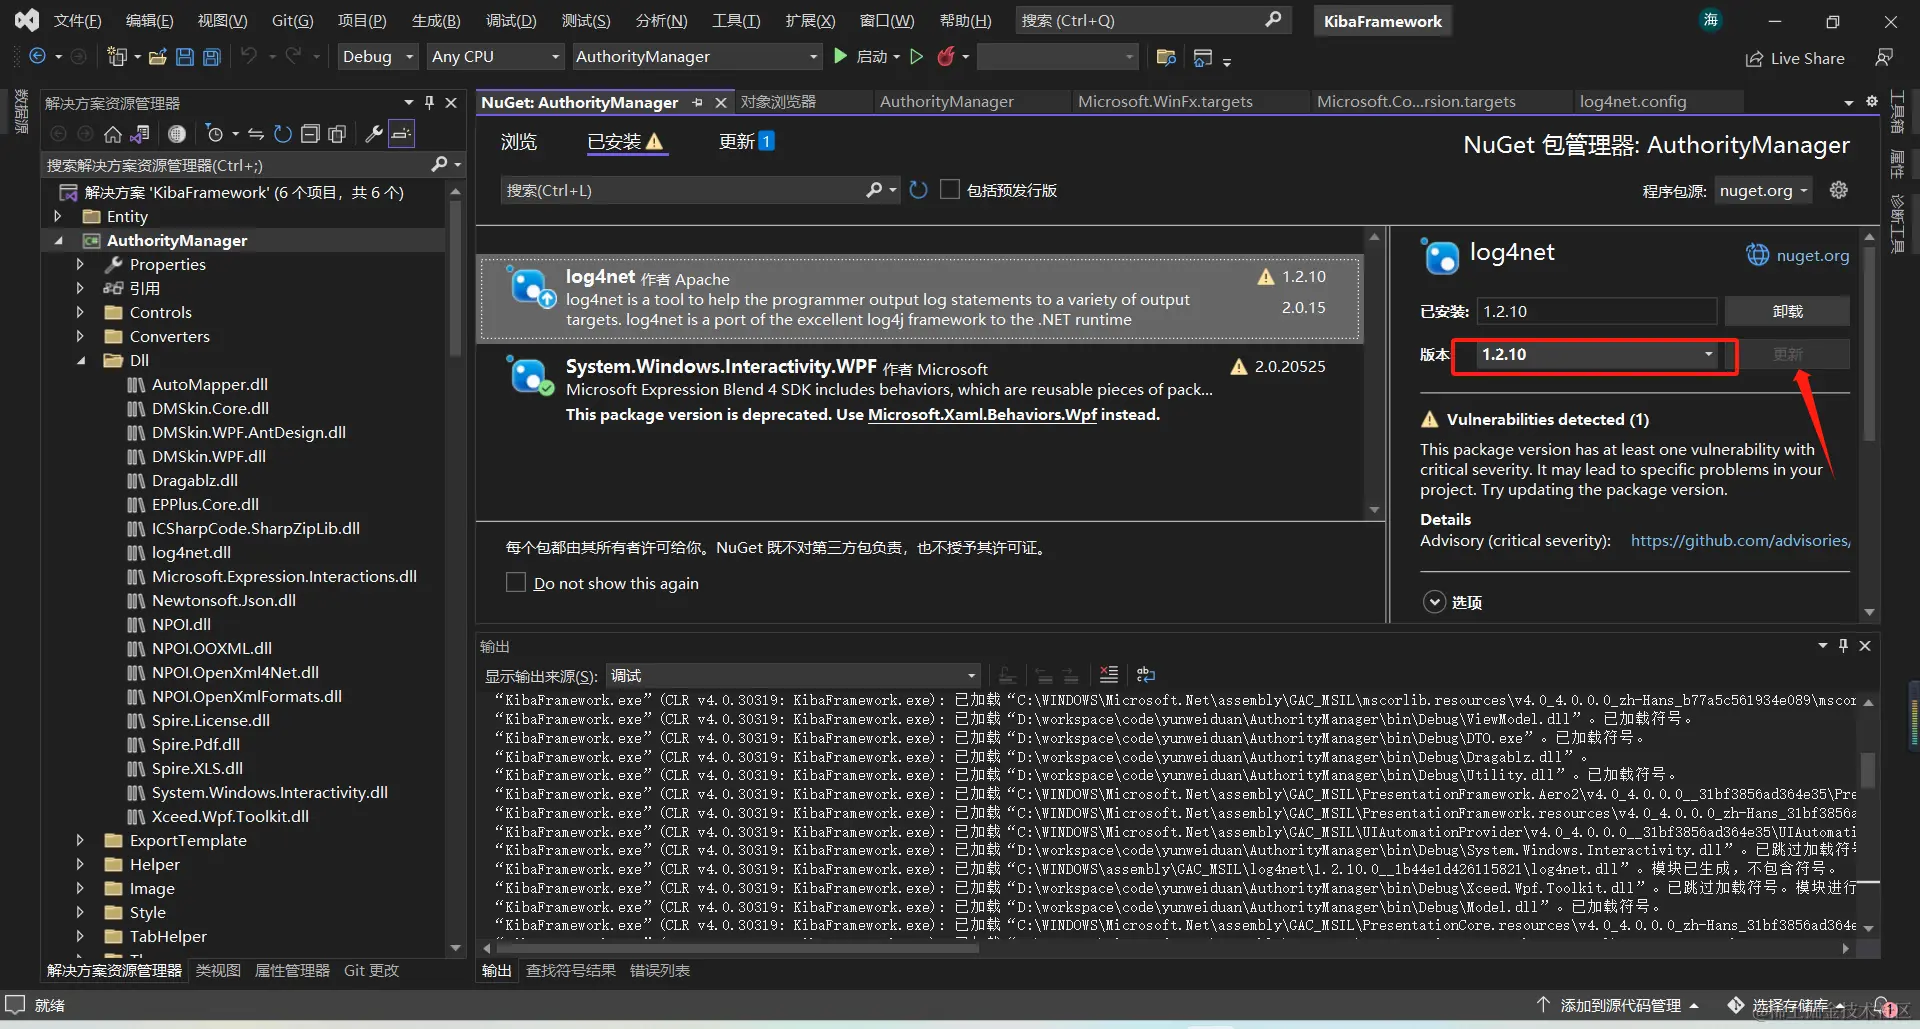This screenshot has height=1029, width=1920.
Task: Click the feedback icon beside Live Share
Action: [x=1884, y=58]
